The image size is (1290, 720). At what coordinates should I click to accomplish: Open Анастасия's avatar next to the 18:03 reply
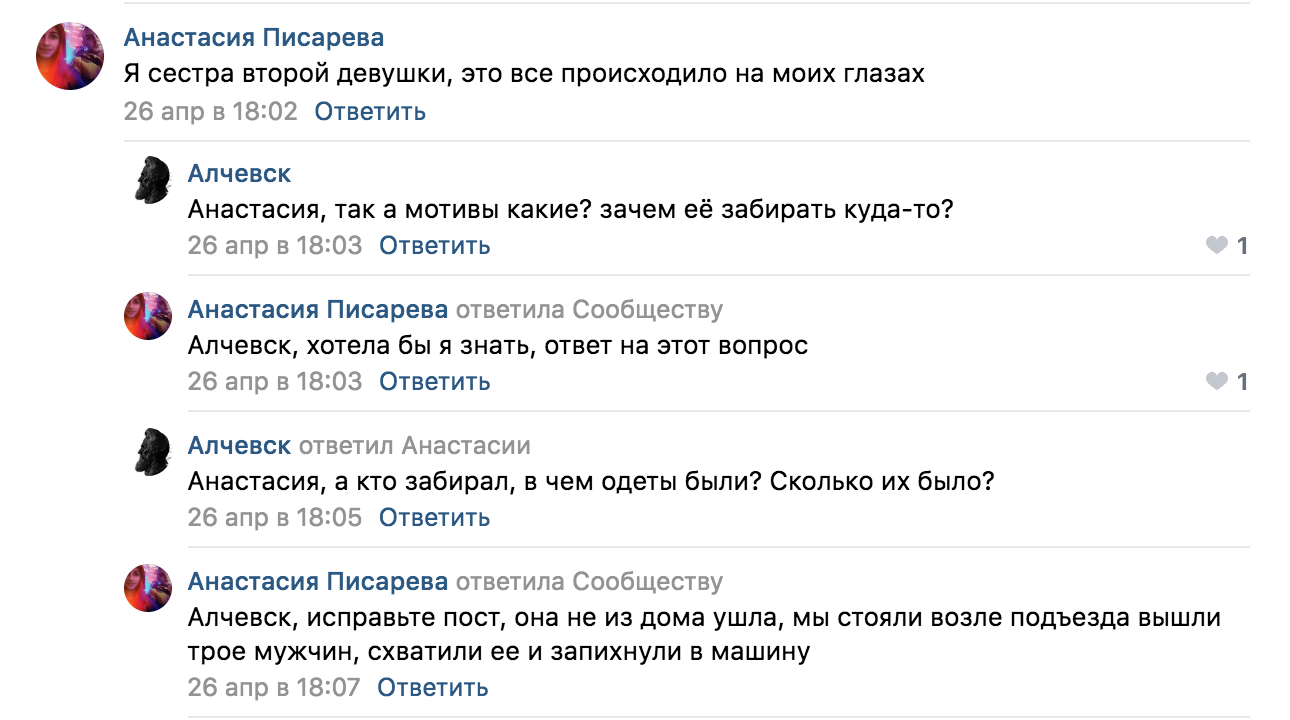coord(148,316)
